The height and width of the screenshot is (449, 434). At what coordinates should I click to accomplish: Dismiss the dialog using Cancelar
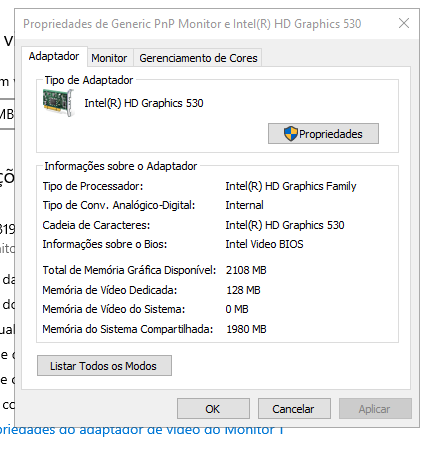click(x=294, y=409)
